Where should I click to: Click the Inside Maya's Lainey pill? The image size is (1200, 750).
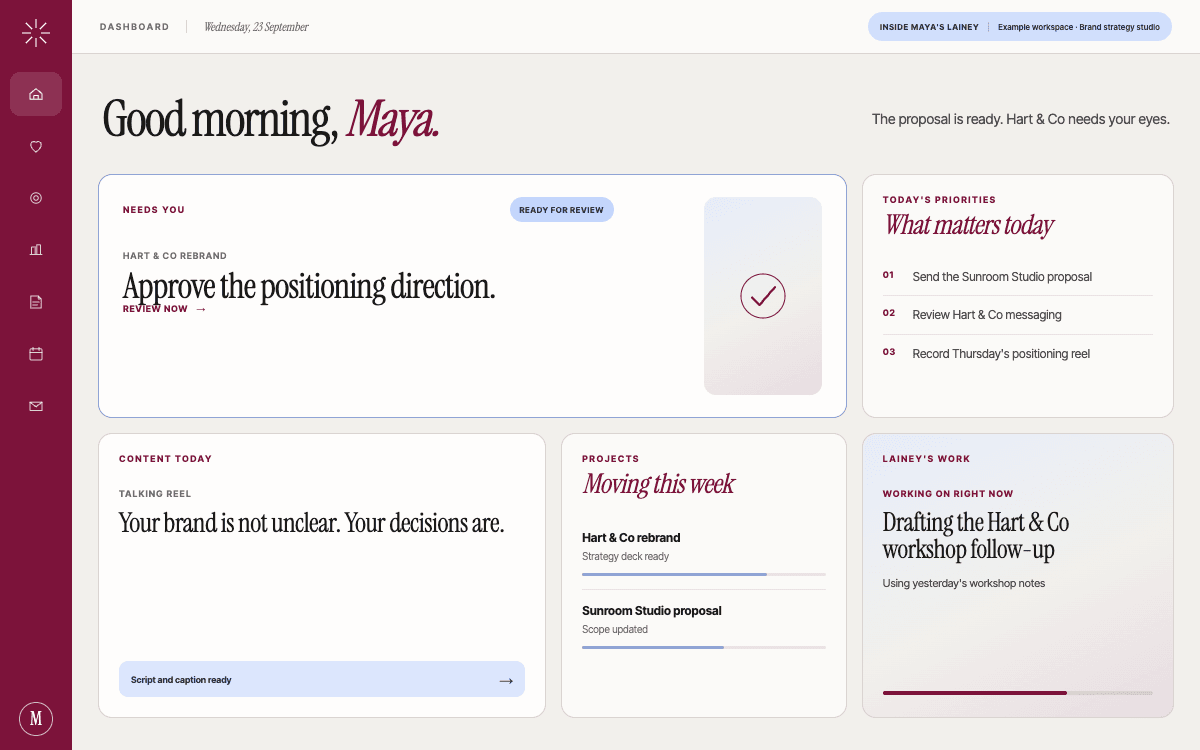(x=1020, y=27)
